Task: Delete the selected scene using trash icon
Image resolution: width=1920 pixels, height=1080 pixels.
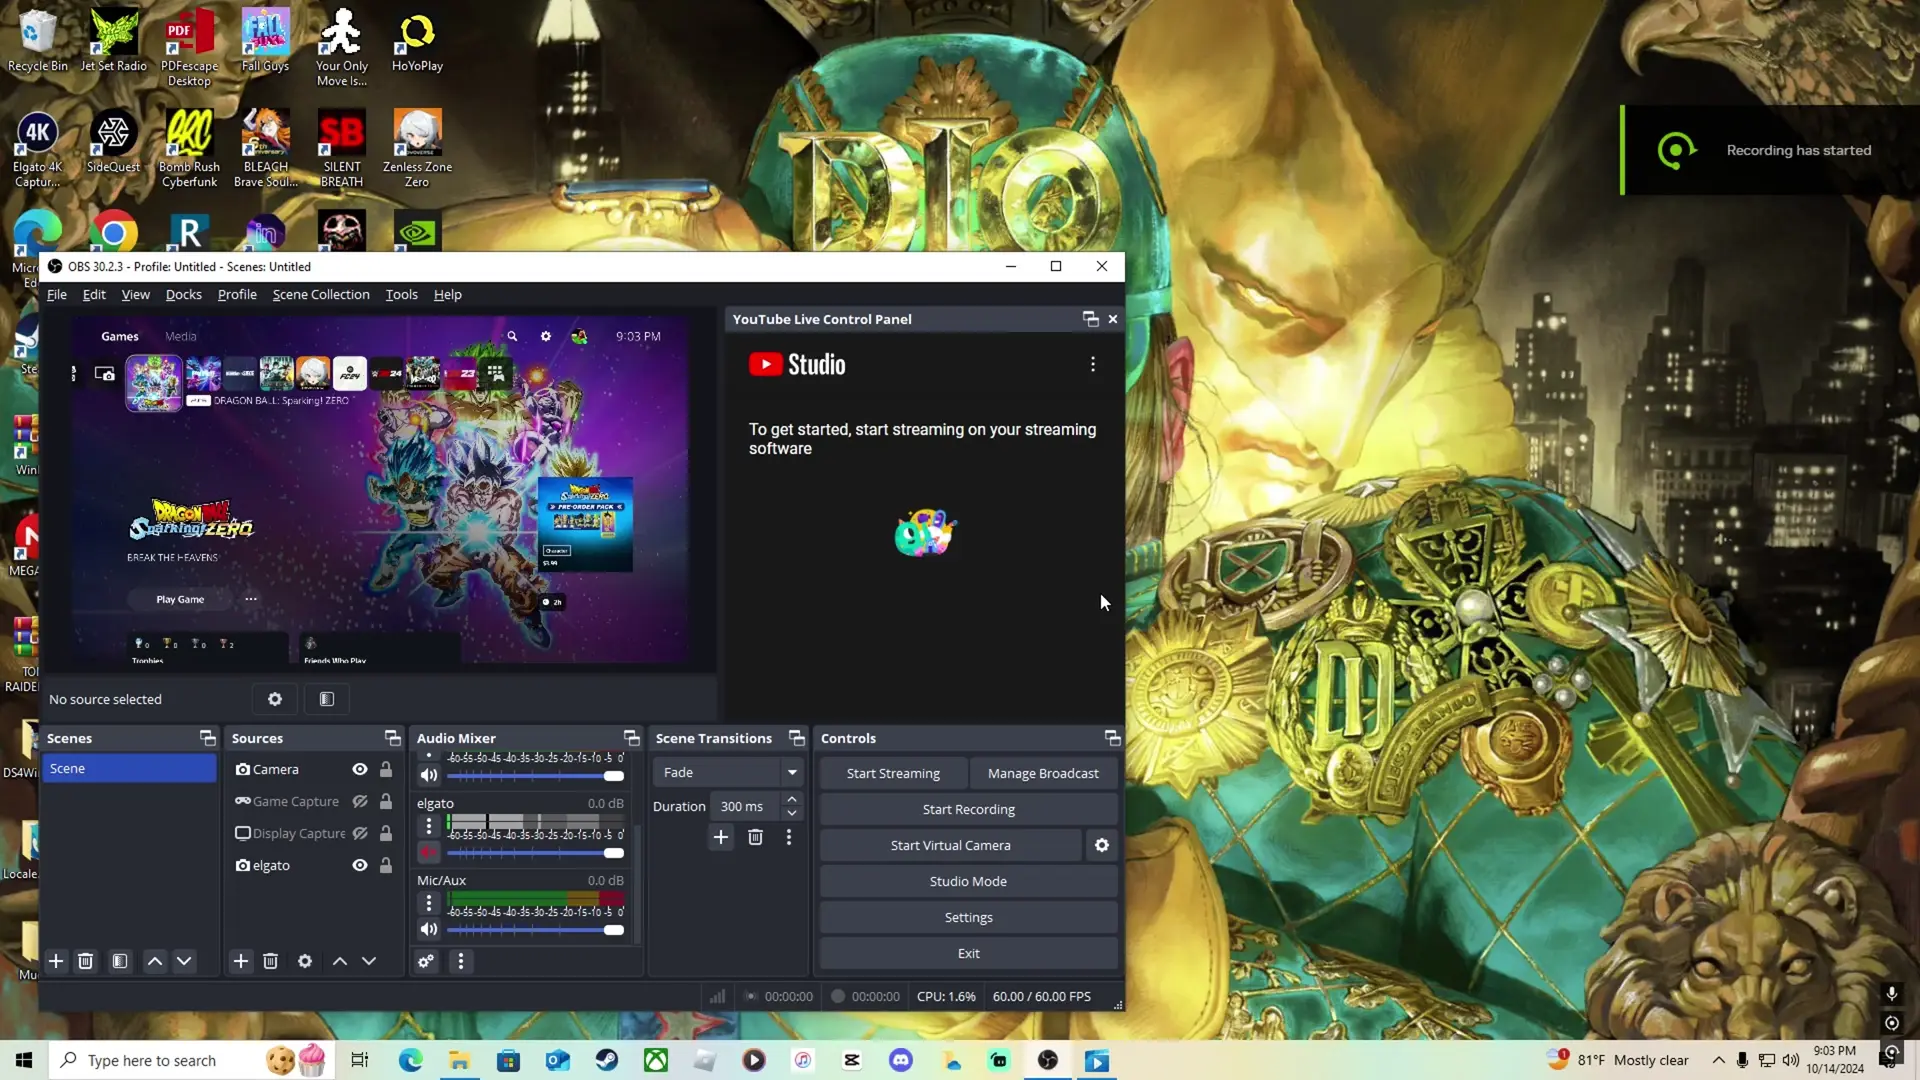Action: tap(85, 961)
